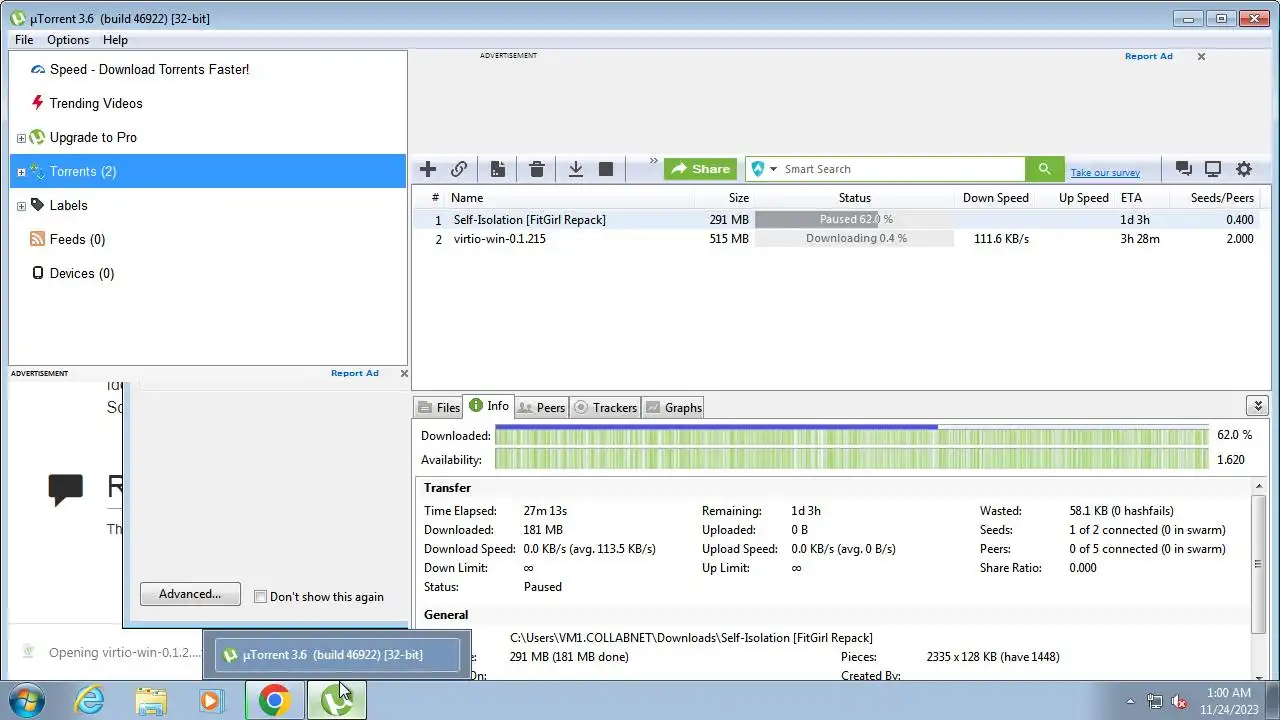
Task: Toggle the Don't show this again checkbox
Action: pyautogui.click(x=260, y=596)
